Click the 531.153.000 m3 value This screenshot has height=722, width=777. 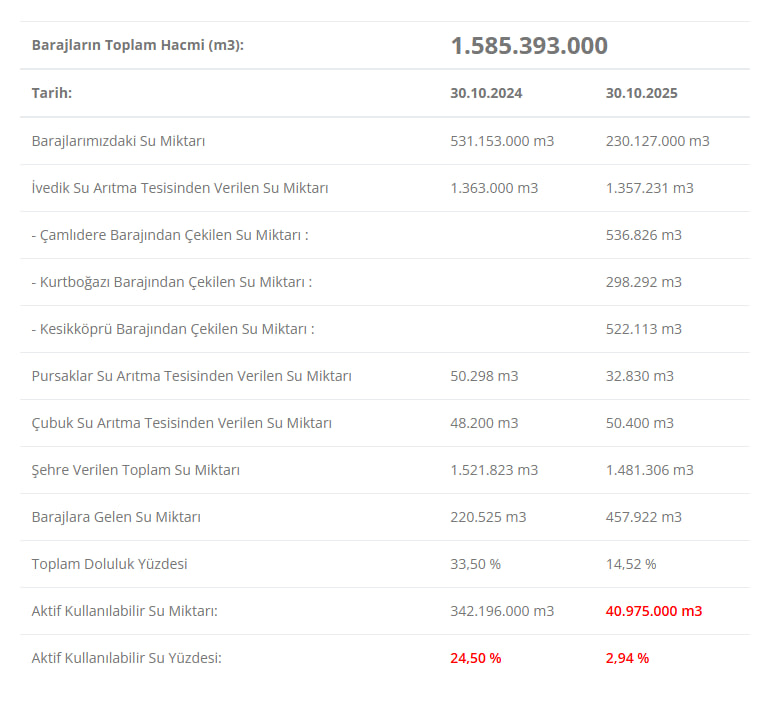pos(502,141)
